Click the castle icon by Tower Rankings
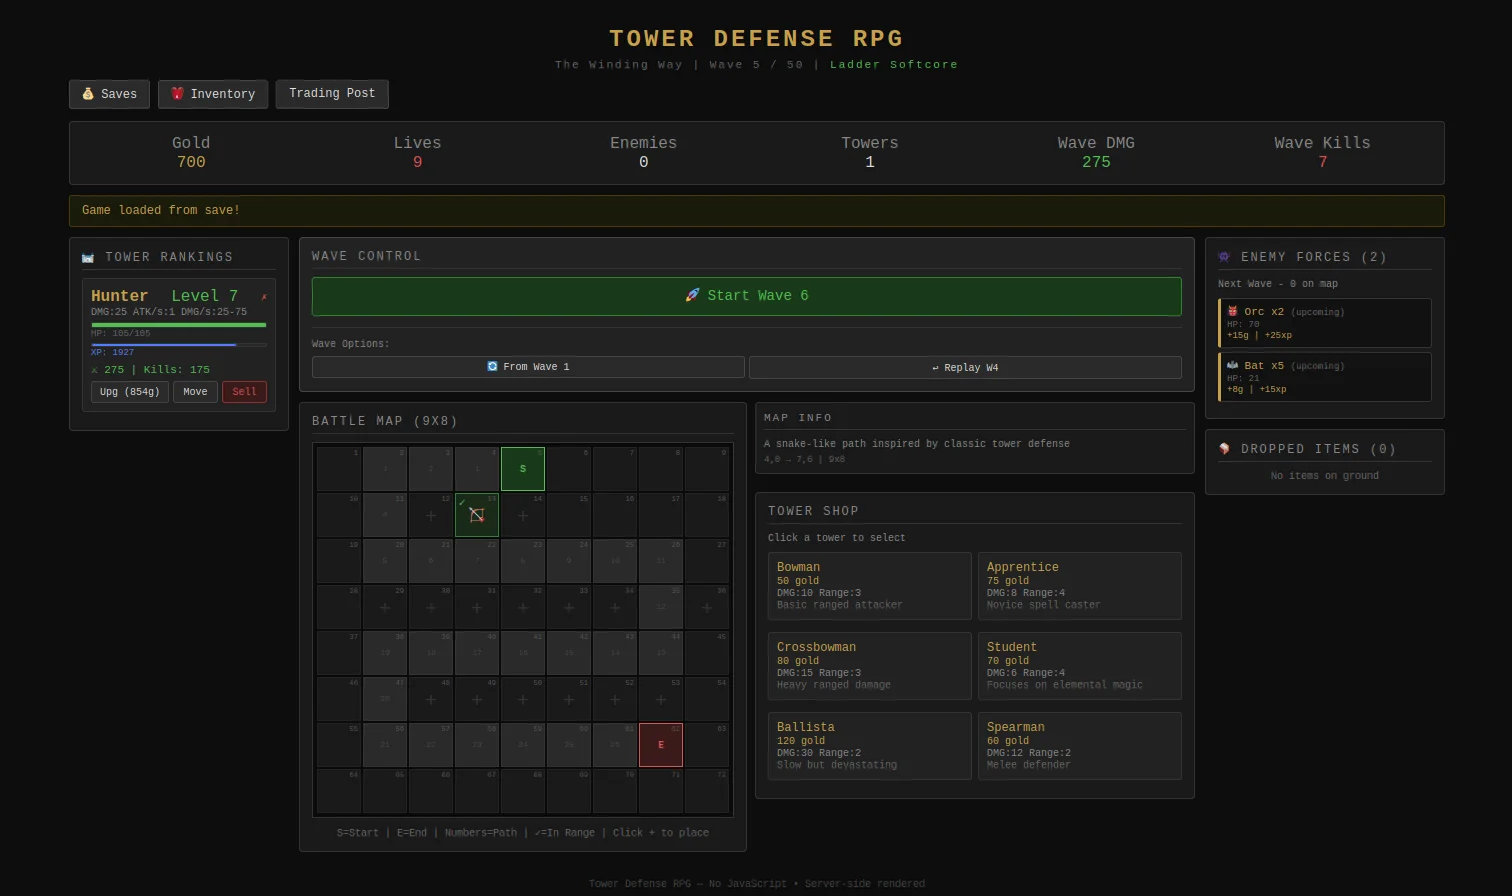The image size is (1512, 896). (88, 258)
